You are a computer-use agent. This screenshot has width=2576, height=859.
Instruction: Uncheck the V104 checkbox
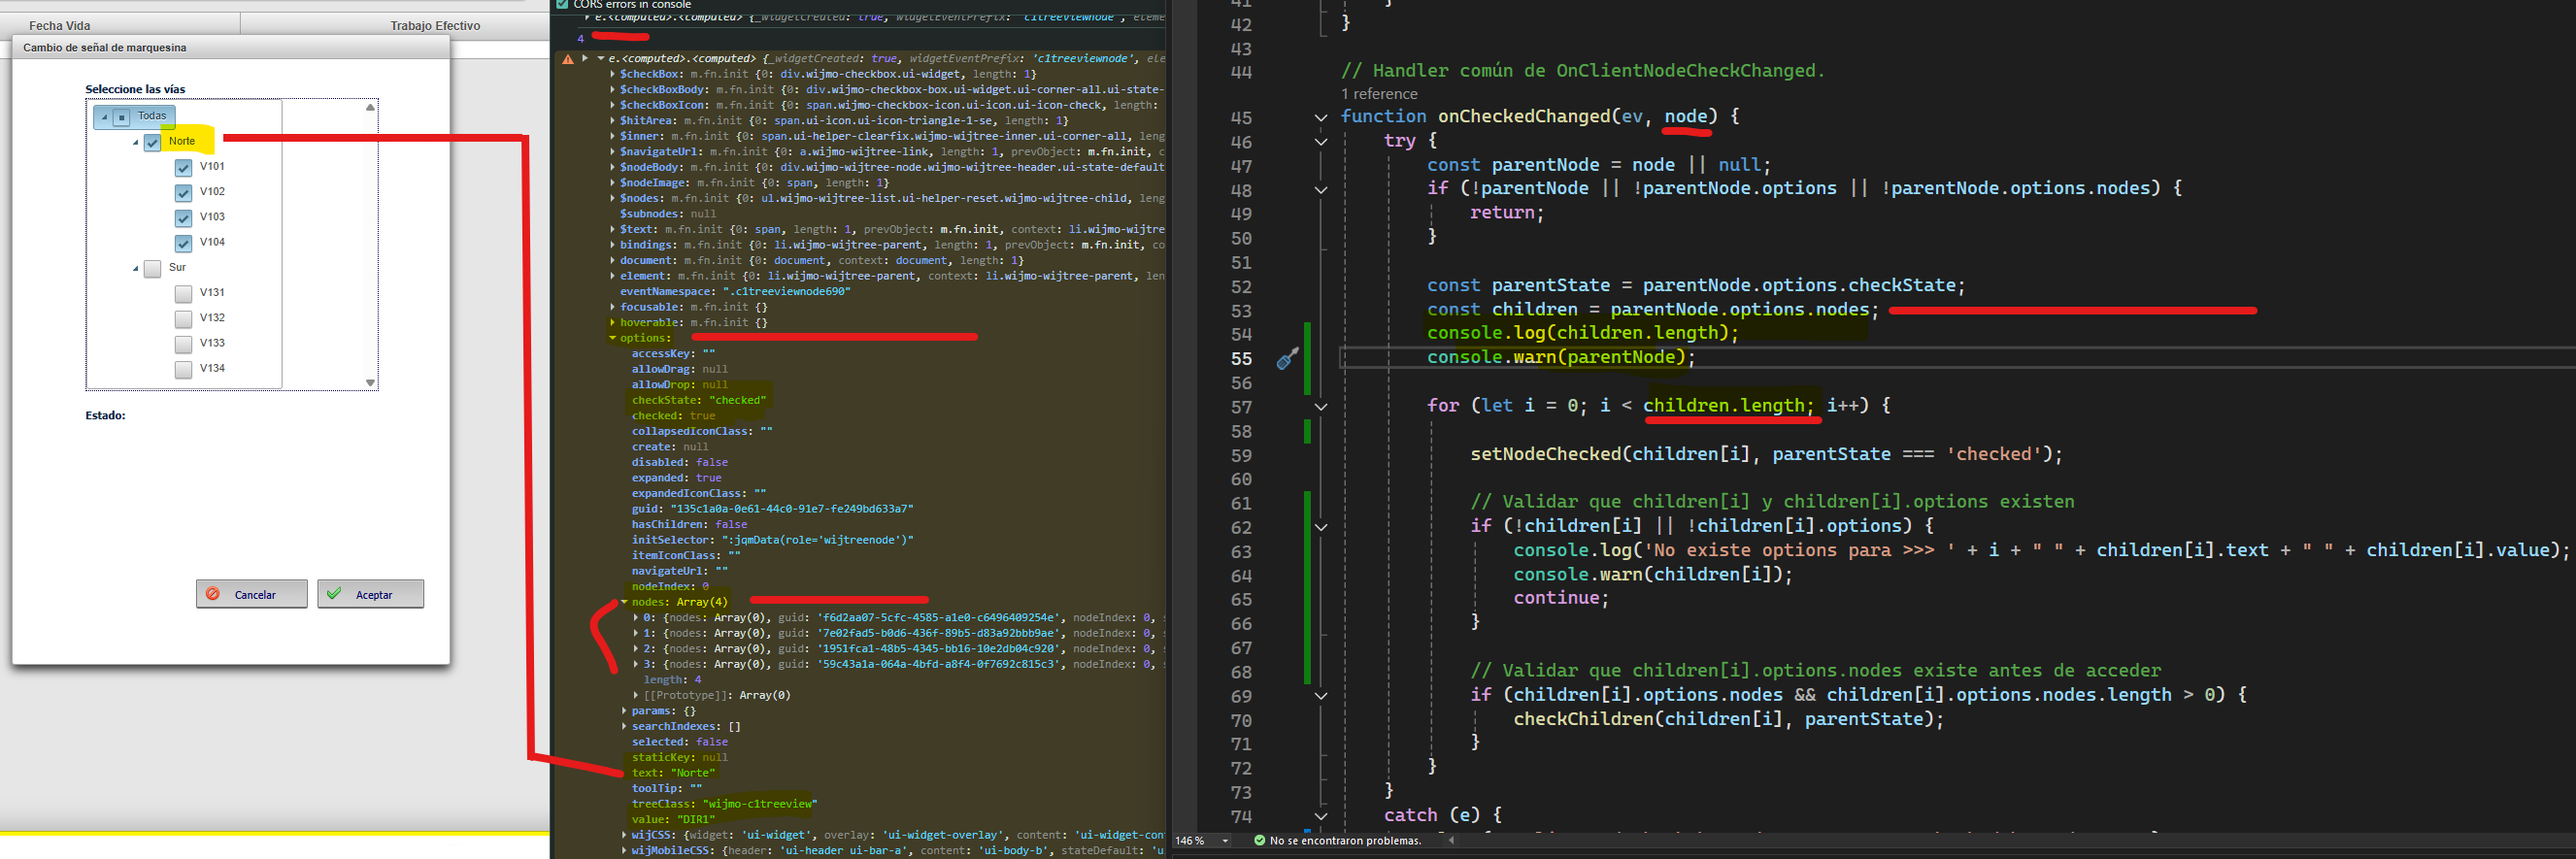pos(183,243)
